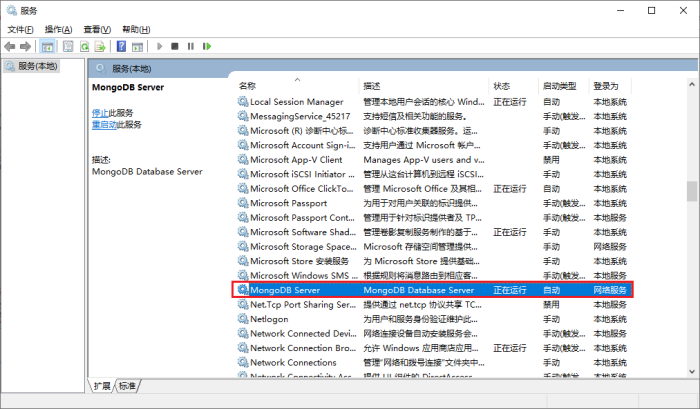The height and width of the screenshot is (409, 700).
Task: Select the Net.Tcp Port Sharing Ser... service
Action: click(303, 305)
